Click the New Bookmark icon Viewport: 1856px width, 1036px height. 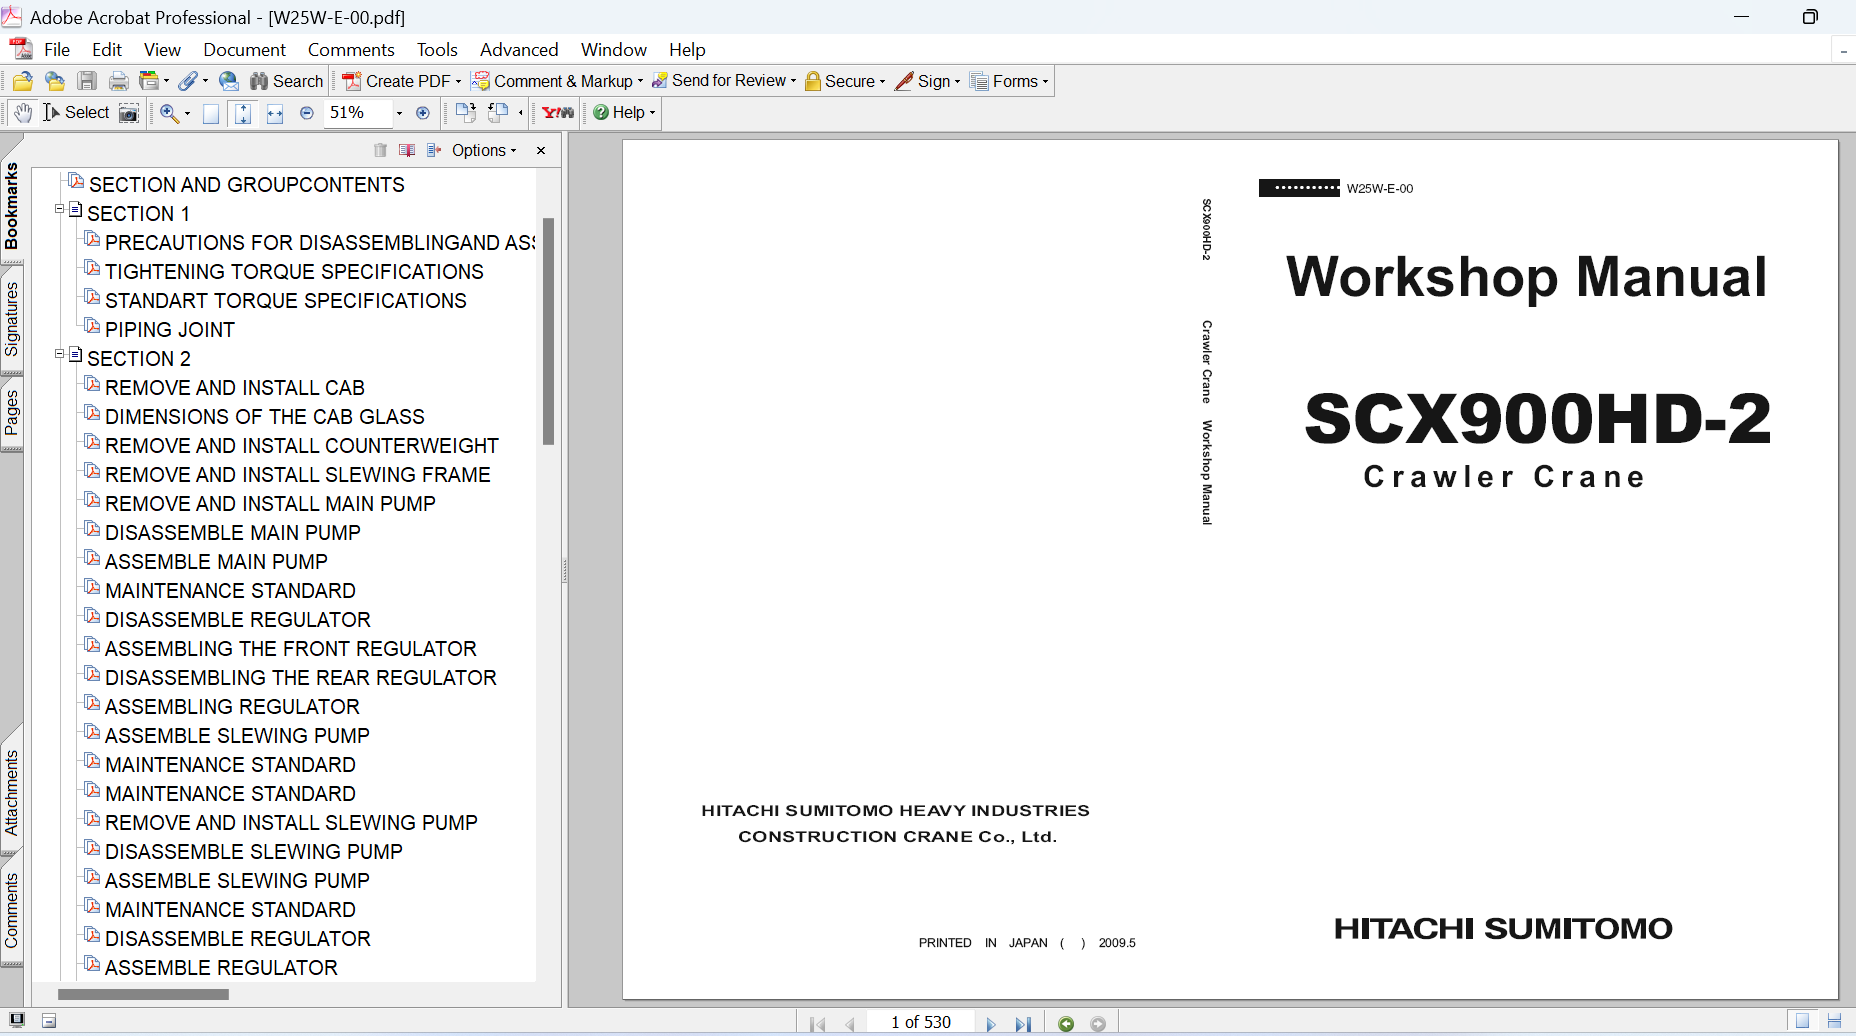(x=407, y=150)
